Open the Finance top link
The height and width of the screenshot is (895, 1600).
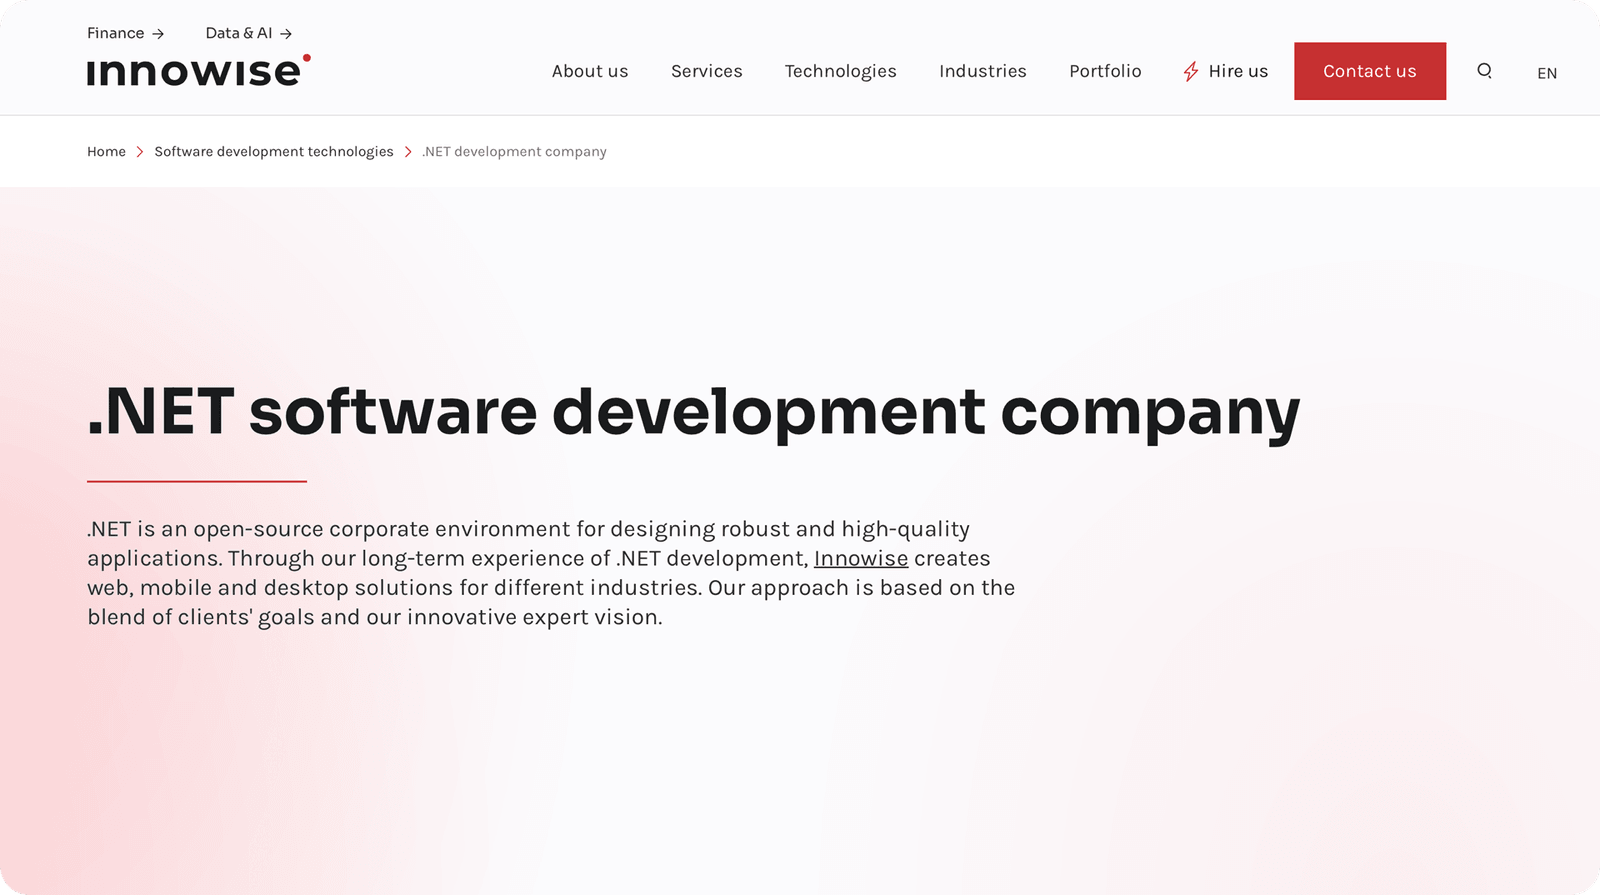[x=115, y=33]
